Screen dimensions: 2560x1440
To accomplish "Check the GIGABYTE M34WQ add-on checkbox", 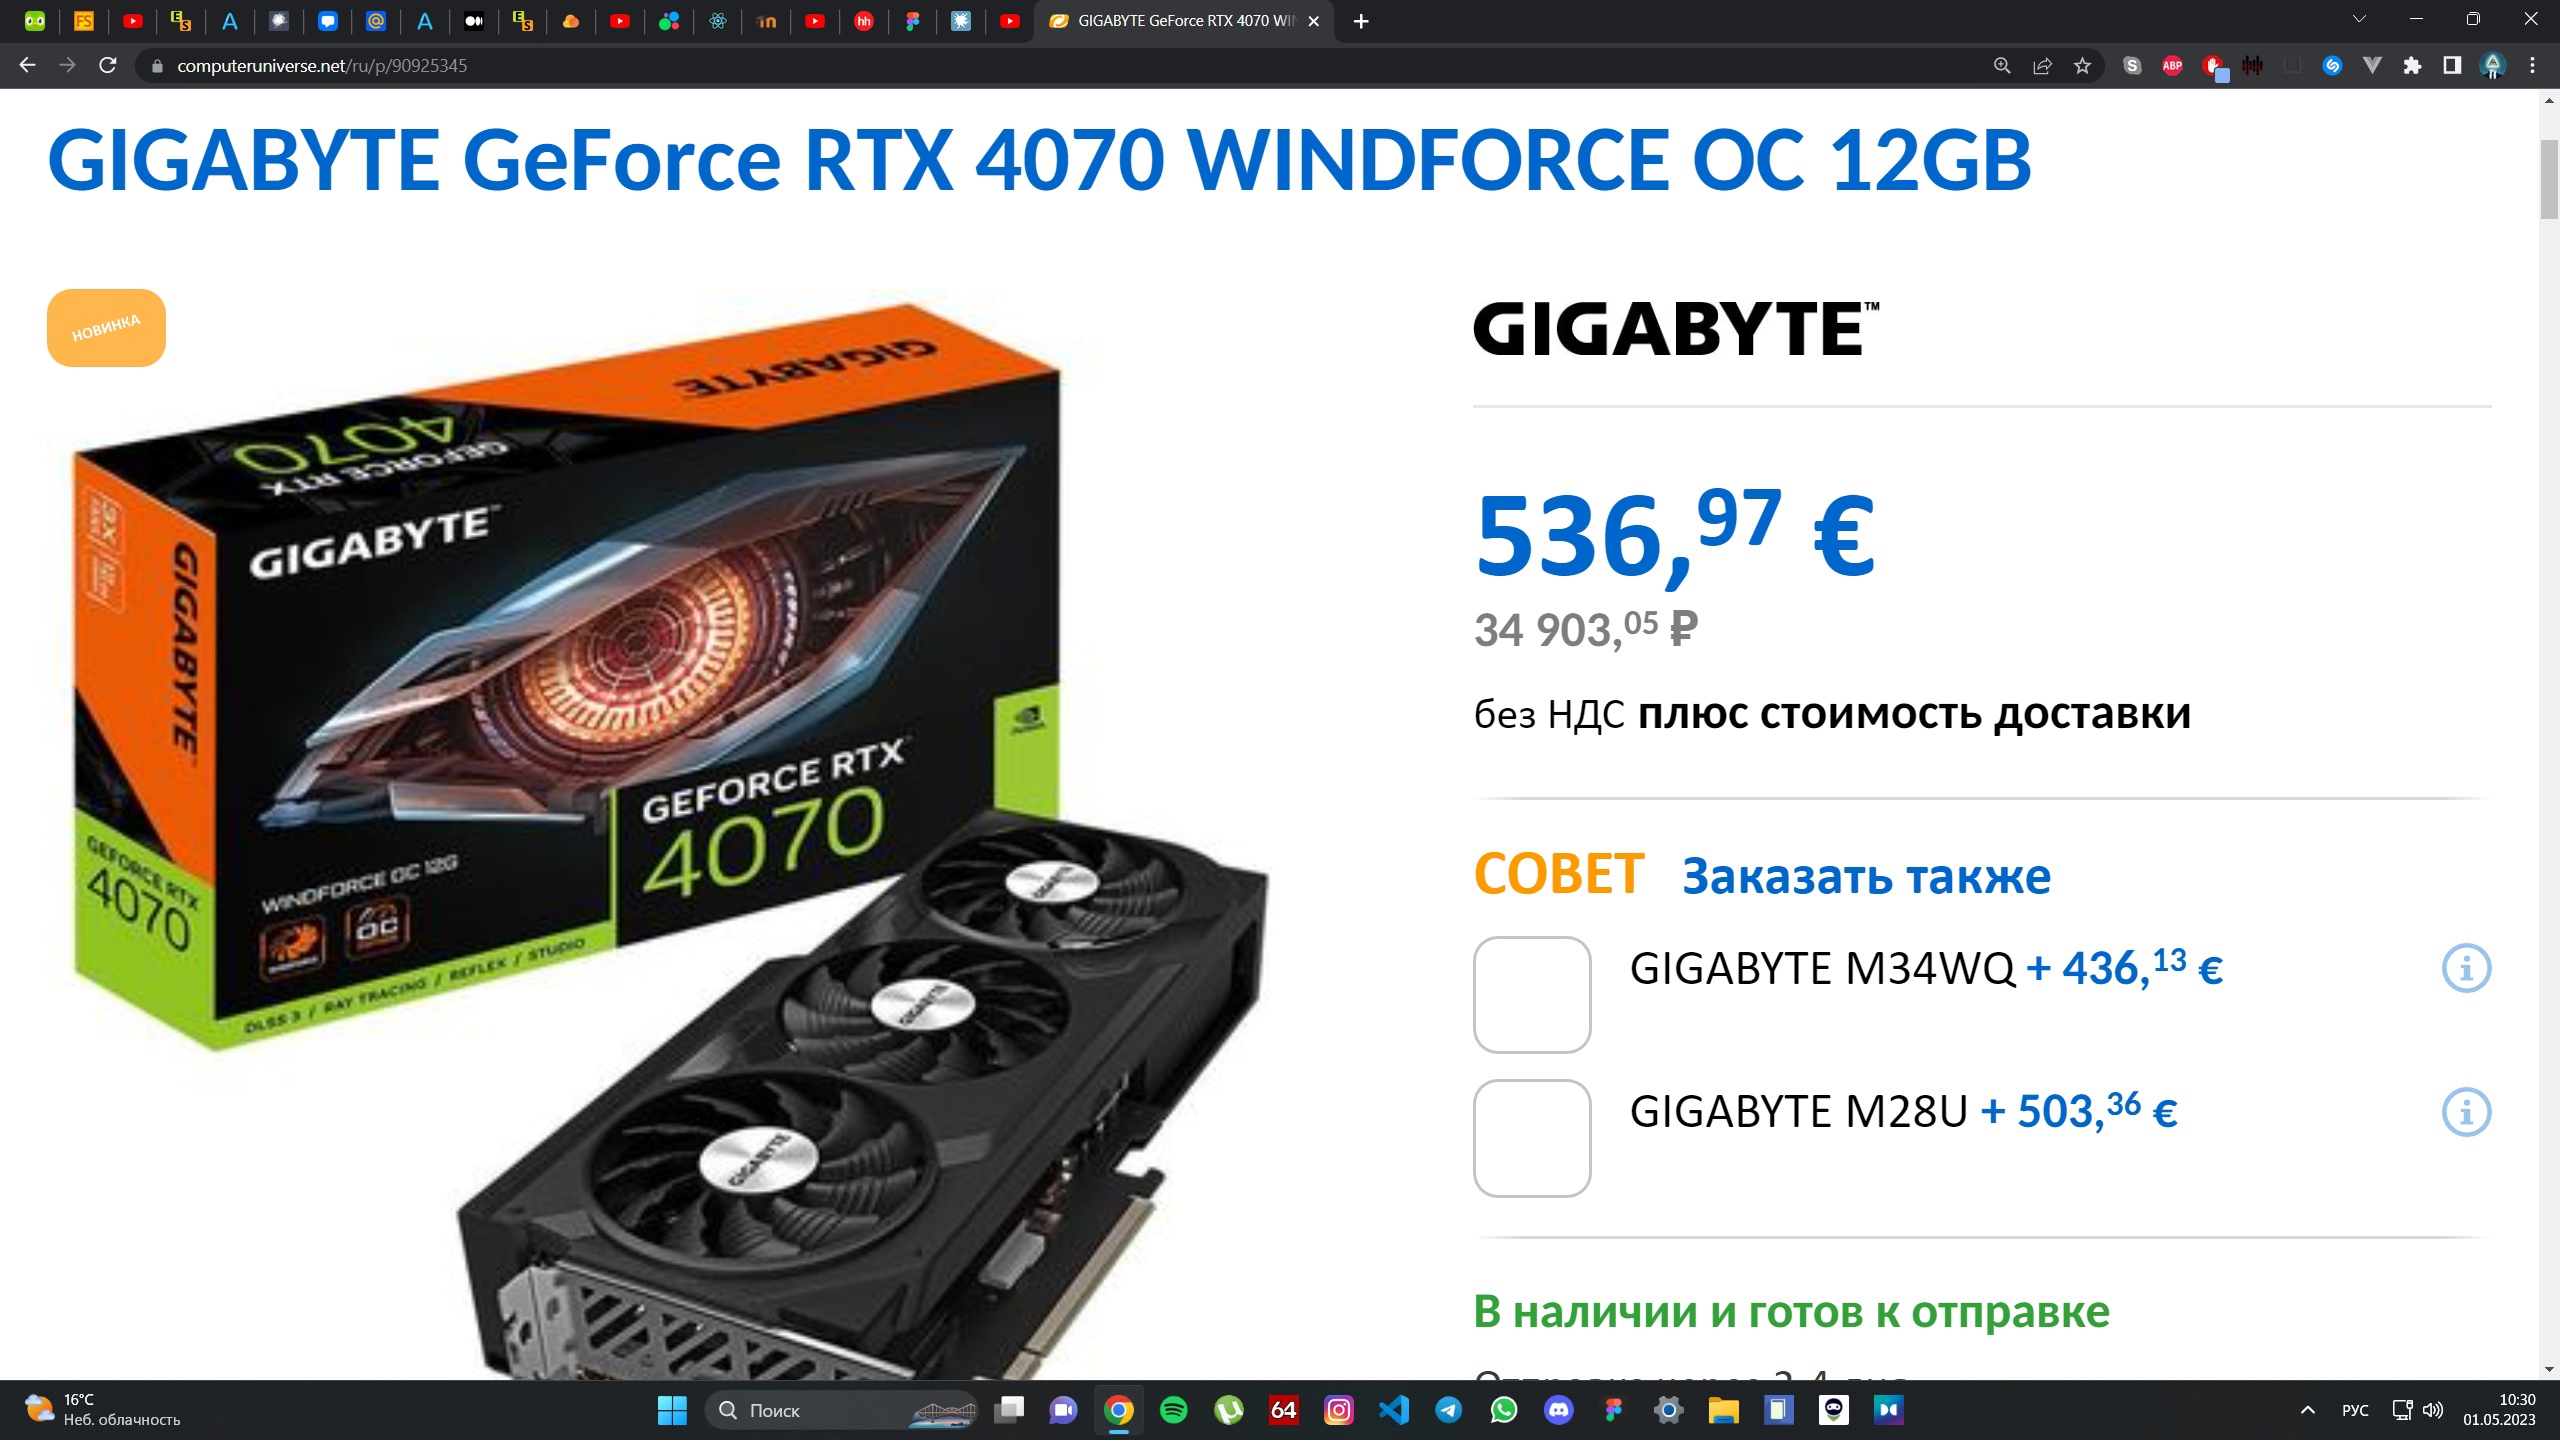I will coord(1531,994).
